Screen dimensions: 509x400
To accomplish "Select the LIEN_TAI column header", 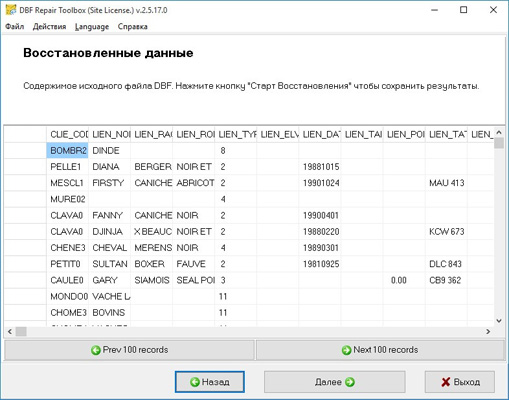I will coord(362,134).
